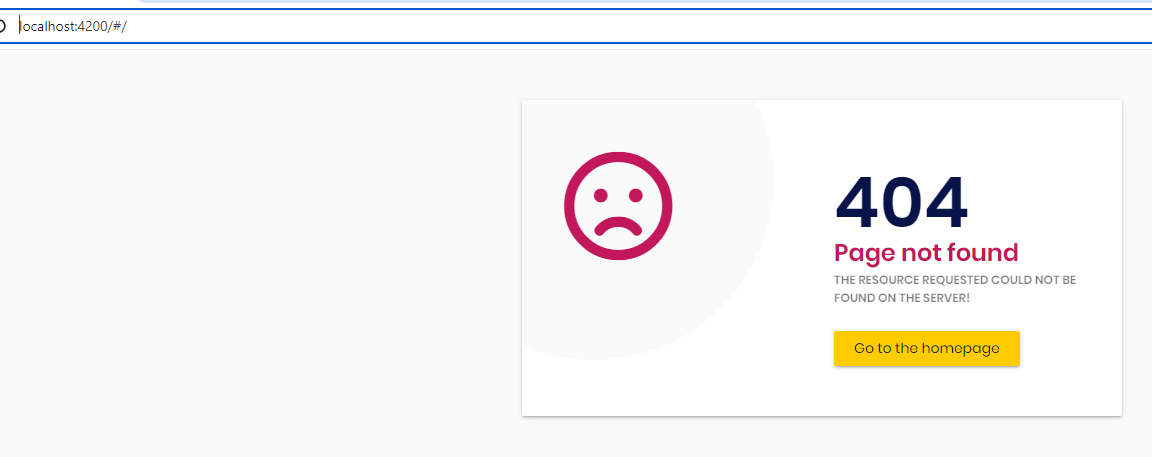Click empty white area below the yellow button
The image size is (1152, 457).
point(926,391)
